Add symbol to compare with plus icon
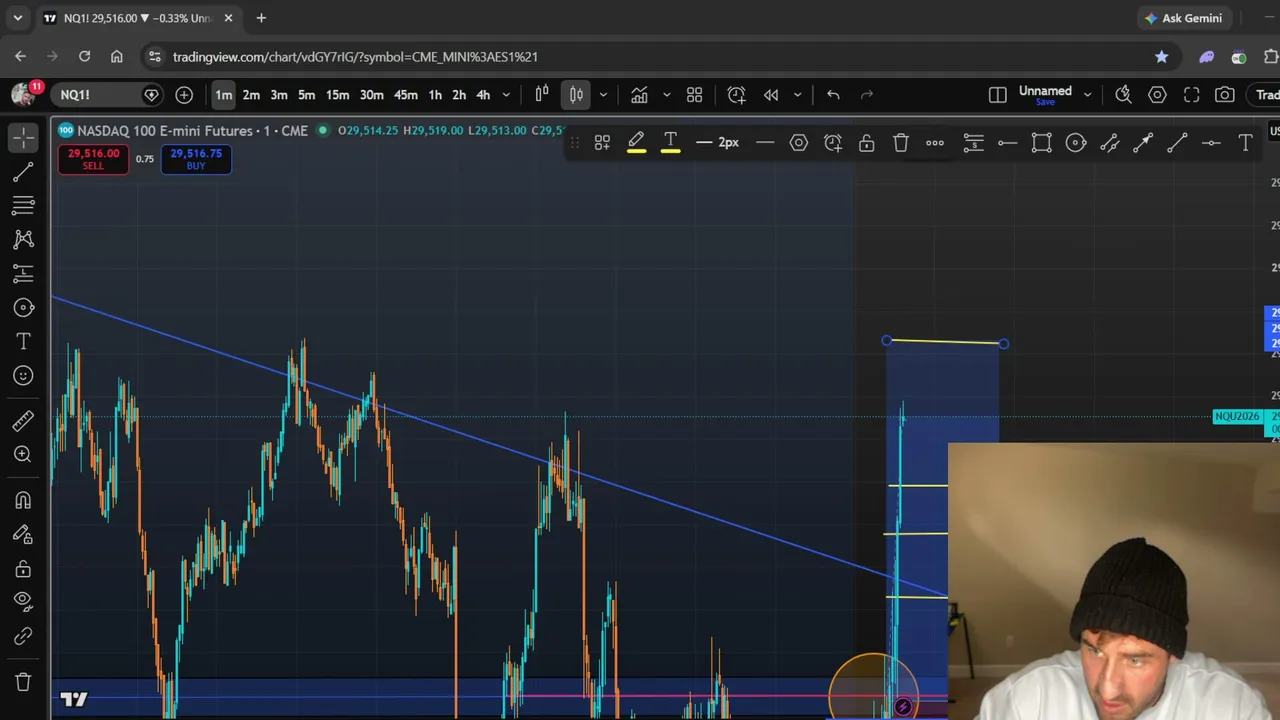The height and width of the screenshot is (720, 1280). coord(184,95)
